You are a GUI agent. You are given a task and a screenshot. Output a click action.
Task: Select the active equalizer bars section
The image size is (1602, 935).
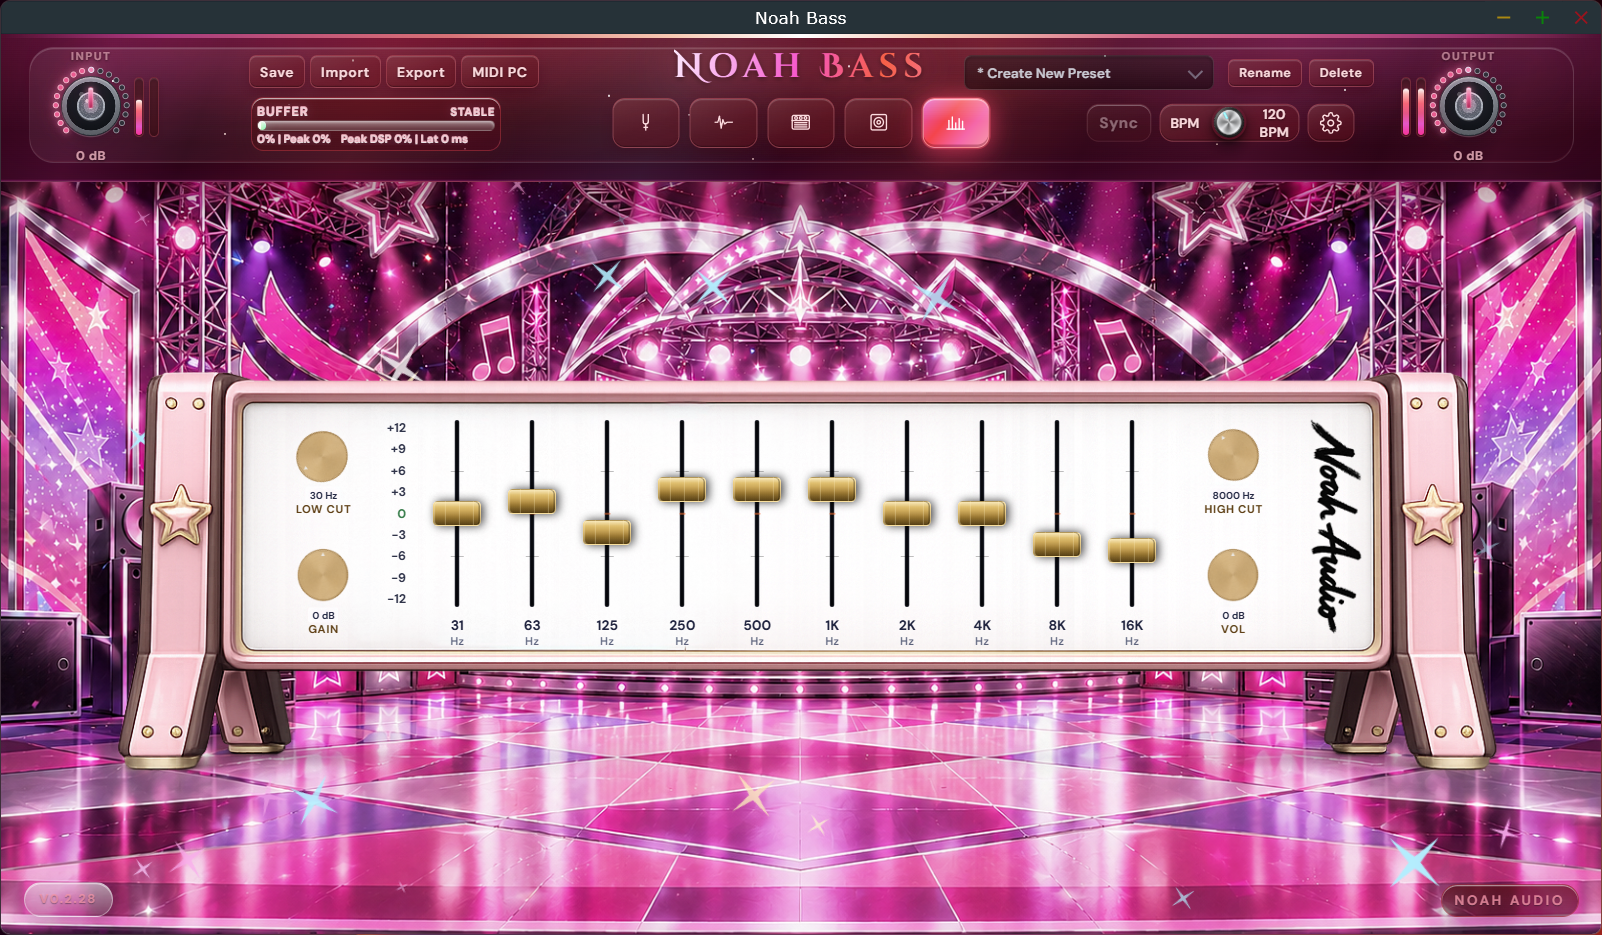tap(956, 123)
